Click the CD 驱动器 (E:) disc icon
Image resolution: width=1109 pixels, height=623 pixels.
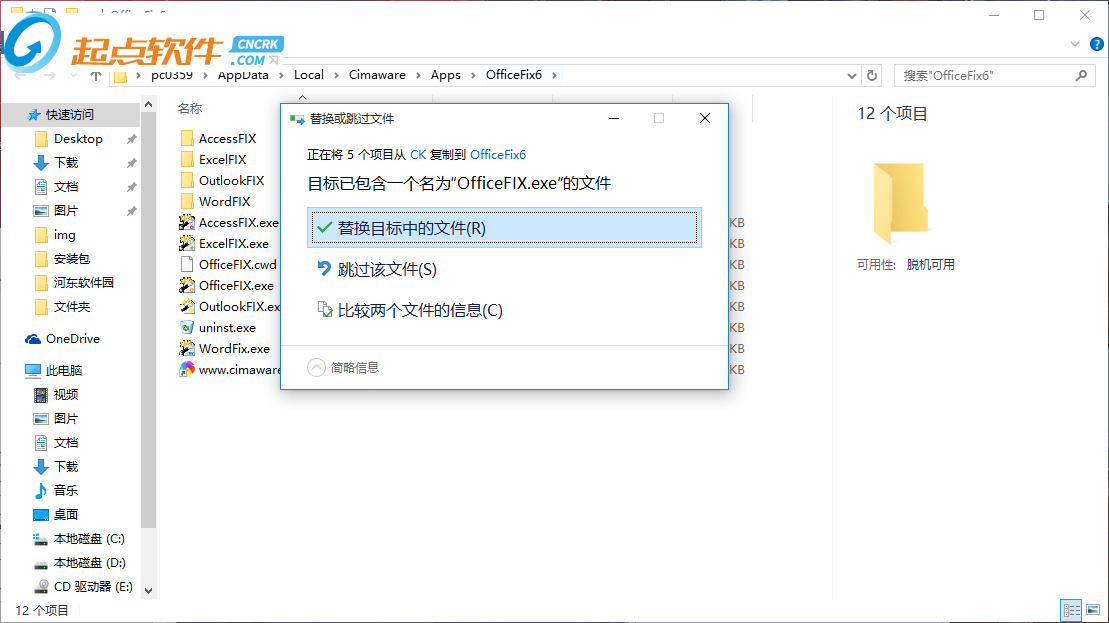coord(41,587)
